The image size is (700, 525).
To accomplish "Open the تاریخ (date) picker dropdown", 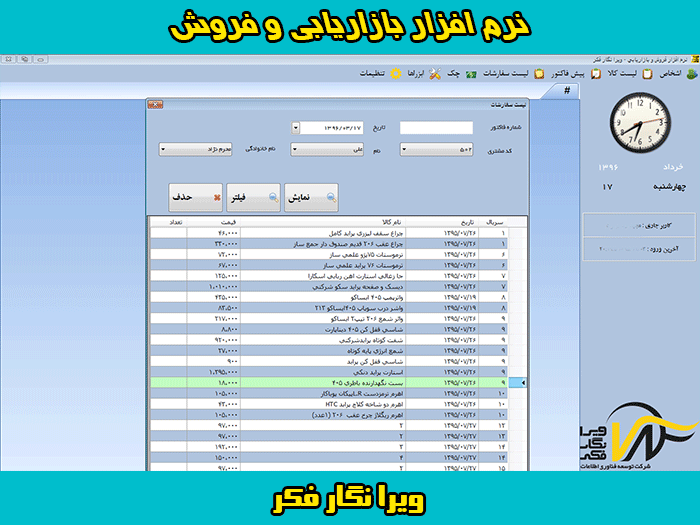I will tap(296, 128).
